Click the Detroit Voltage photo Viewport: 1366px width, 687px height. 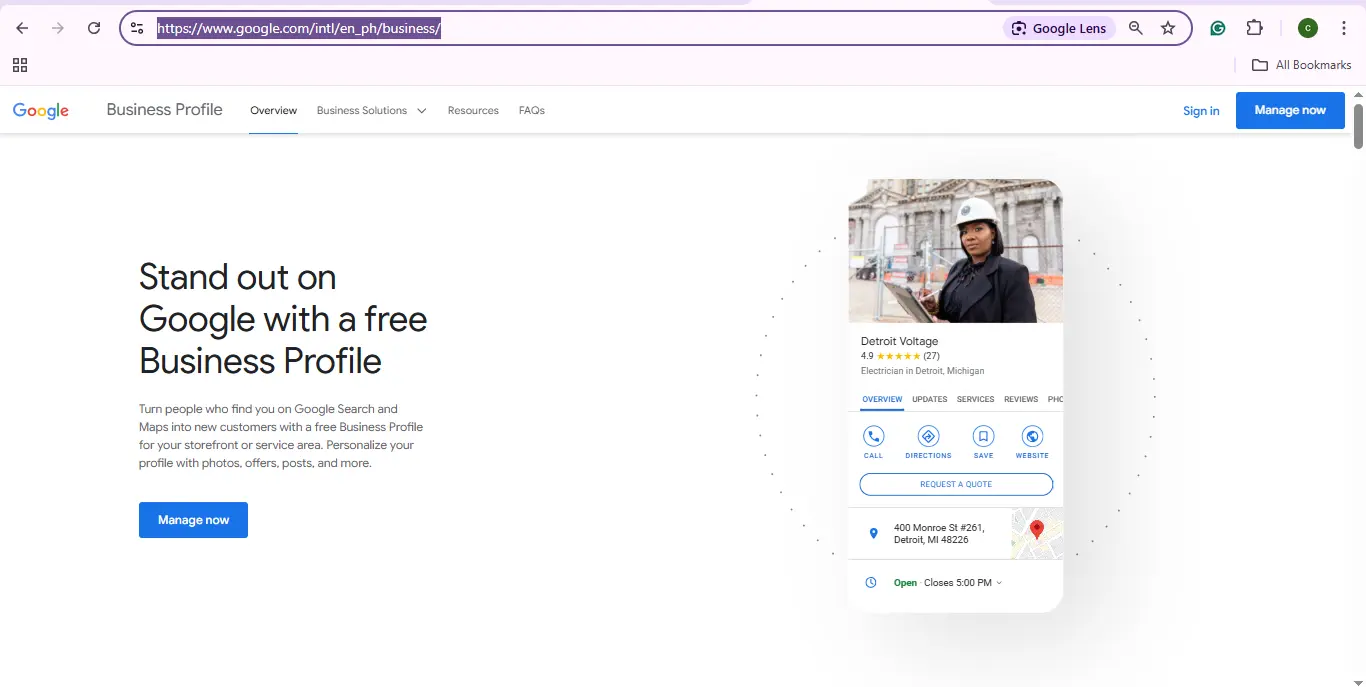point(955,251)
